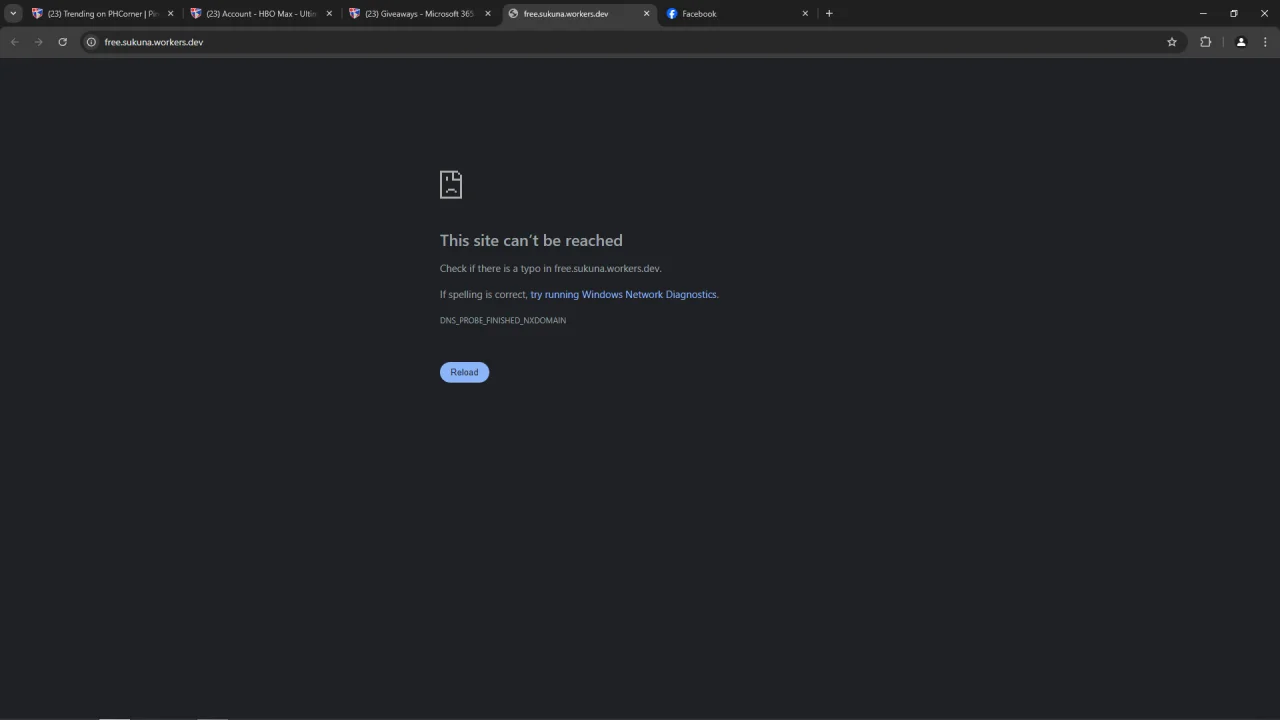Screen dimensions: 1280x720
Task: Open the browser profile icon
Action: pos(1241,42)
